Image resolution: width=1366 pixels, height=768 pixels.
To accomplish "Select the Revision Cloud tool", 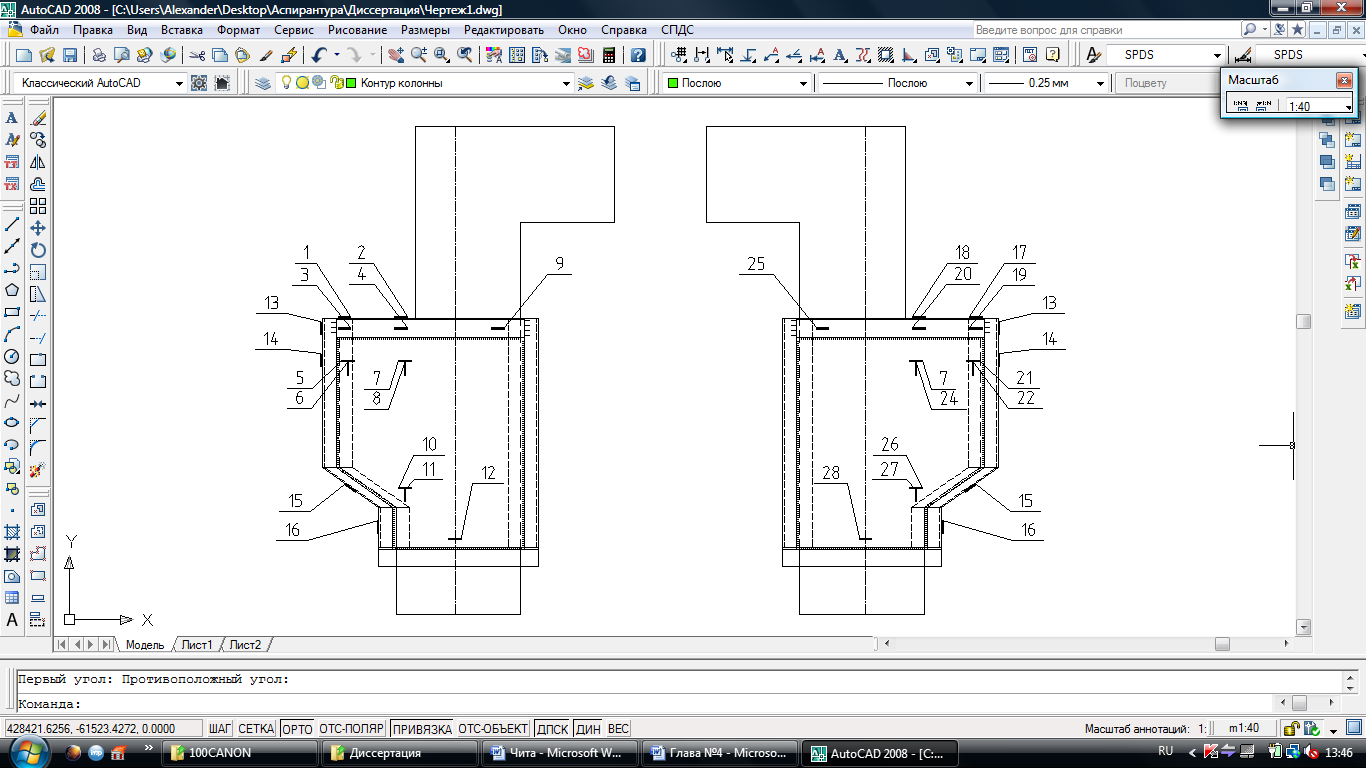I will (x=12, y=378).
